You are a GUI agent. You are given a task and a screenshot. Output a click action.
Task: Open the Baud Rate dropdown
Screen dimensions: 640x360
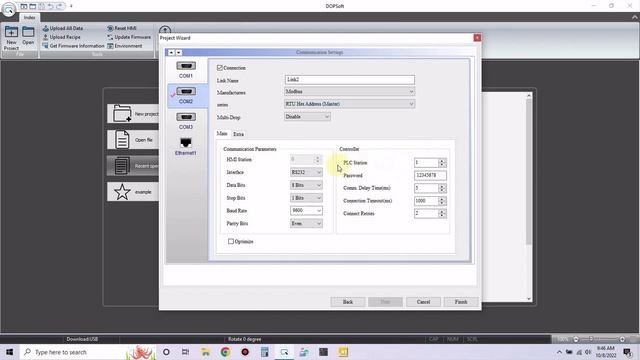(306, 211)
